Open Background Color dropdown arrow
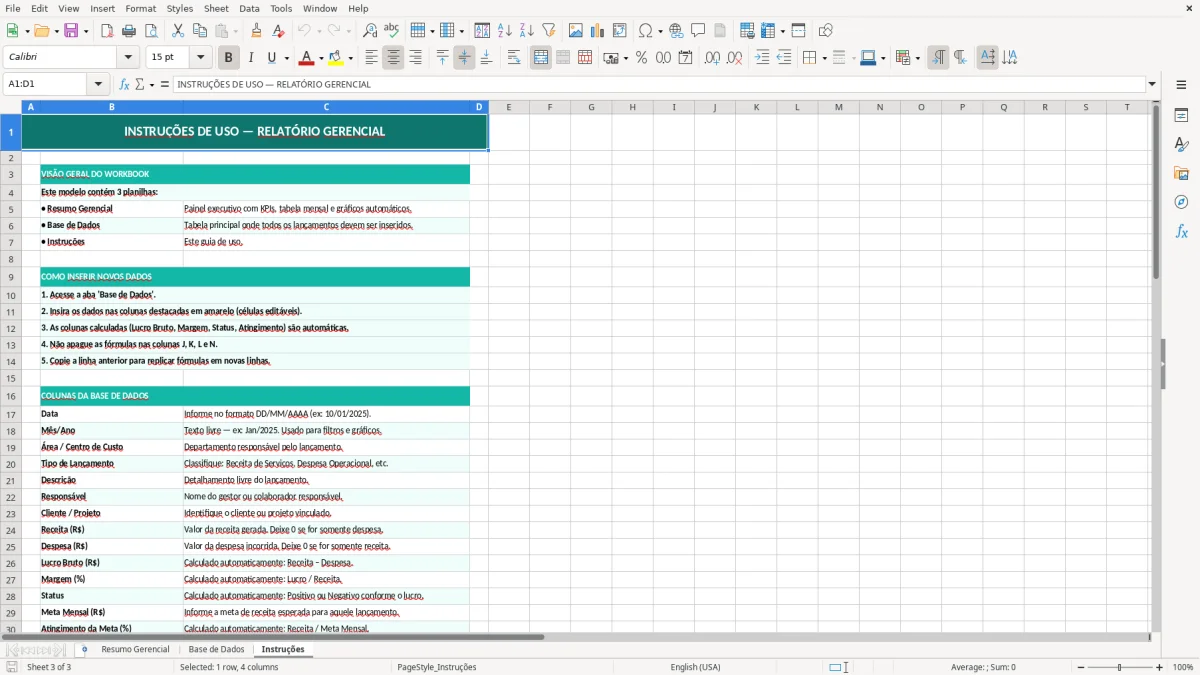Screen dimensions: 1200x675 pyautogui.click(x=350, y=58)
